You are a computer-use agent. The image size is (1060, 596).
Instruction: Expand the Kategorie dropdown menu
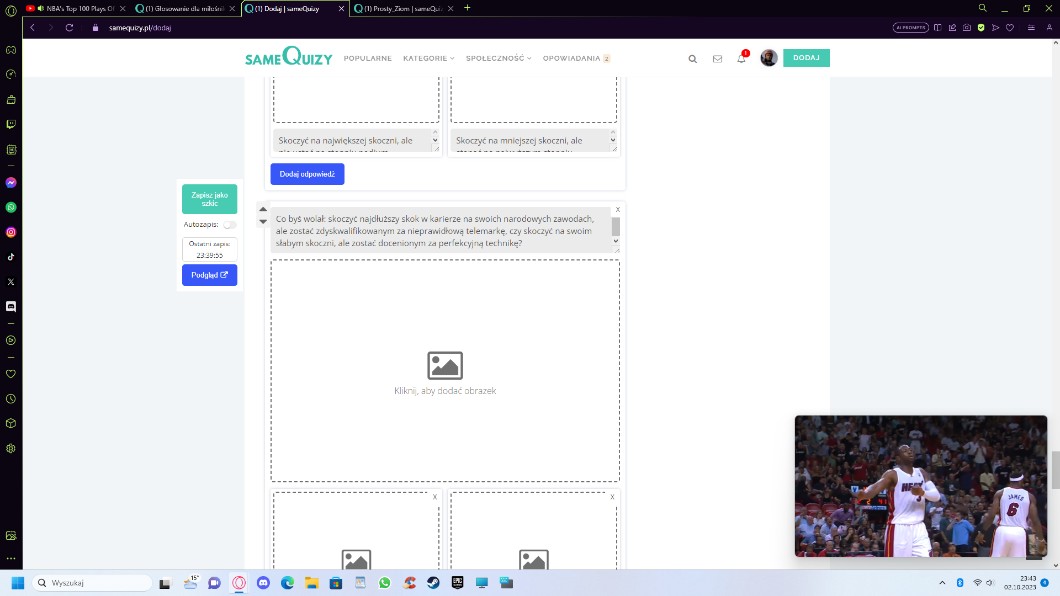(428, 58)
